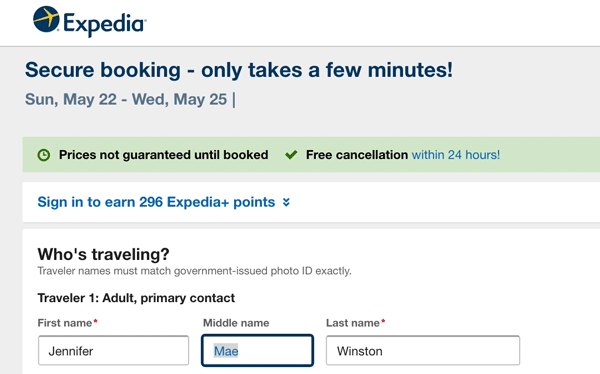600x374 pixels.
Task: Click the government-issued photo ID notice text
Action: [194, 271]
